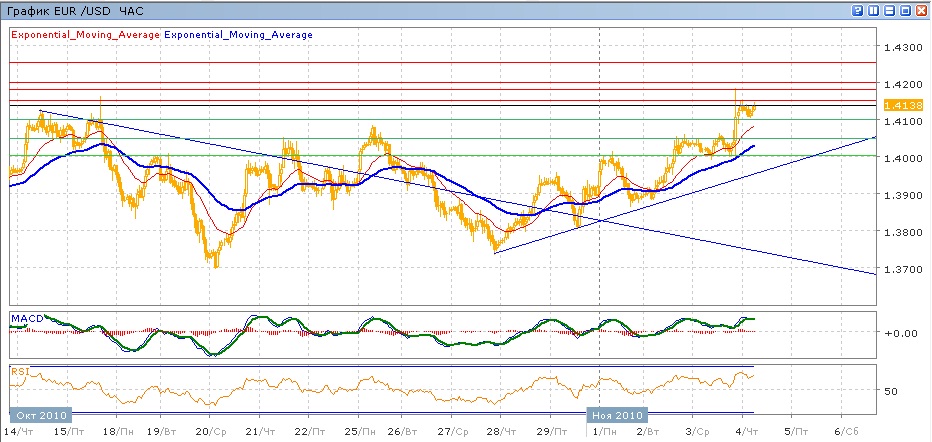Click the orange 1.4138 current price tag
This screenshot has width=932, height=442.
tap(898, 103)
